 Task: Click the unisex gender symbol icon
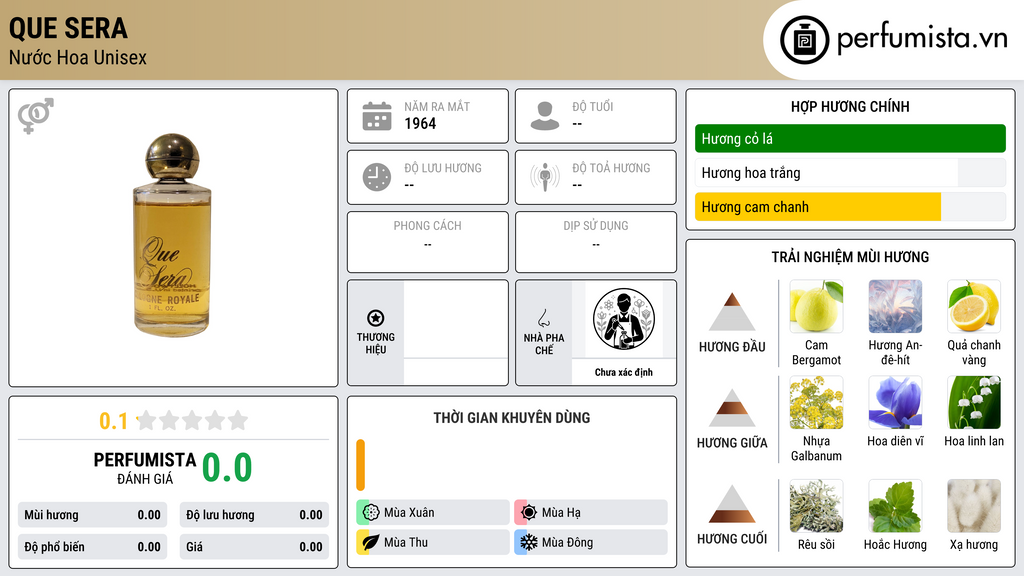[x=36, y=116]
